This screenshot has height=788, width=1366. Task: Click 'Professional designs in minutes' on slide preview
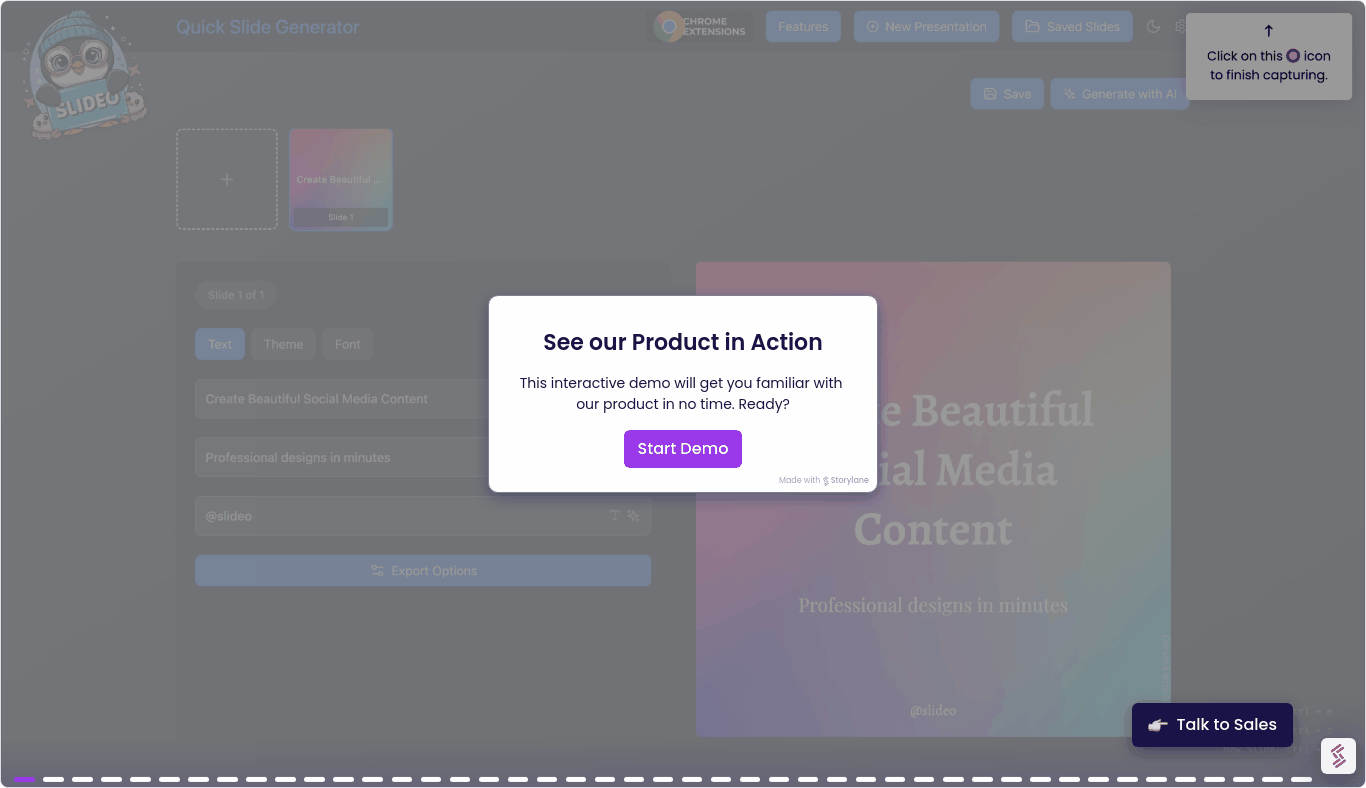(x=933, y=605)
